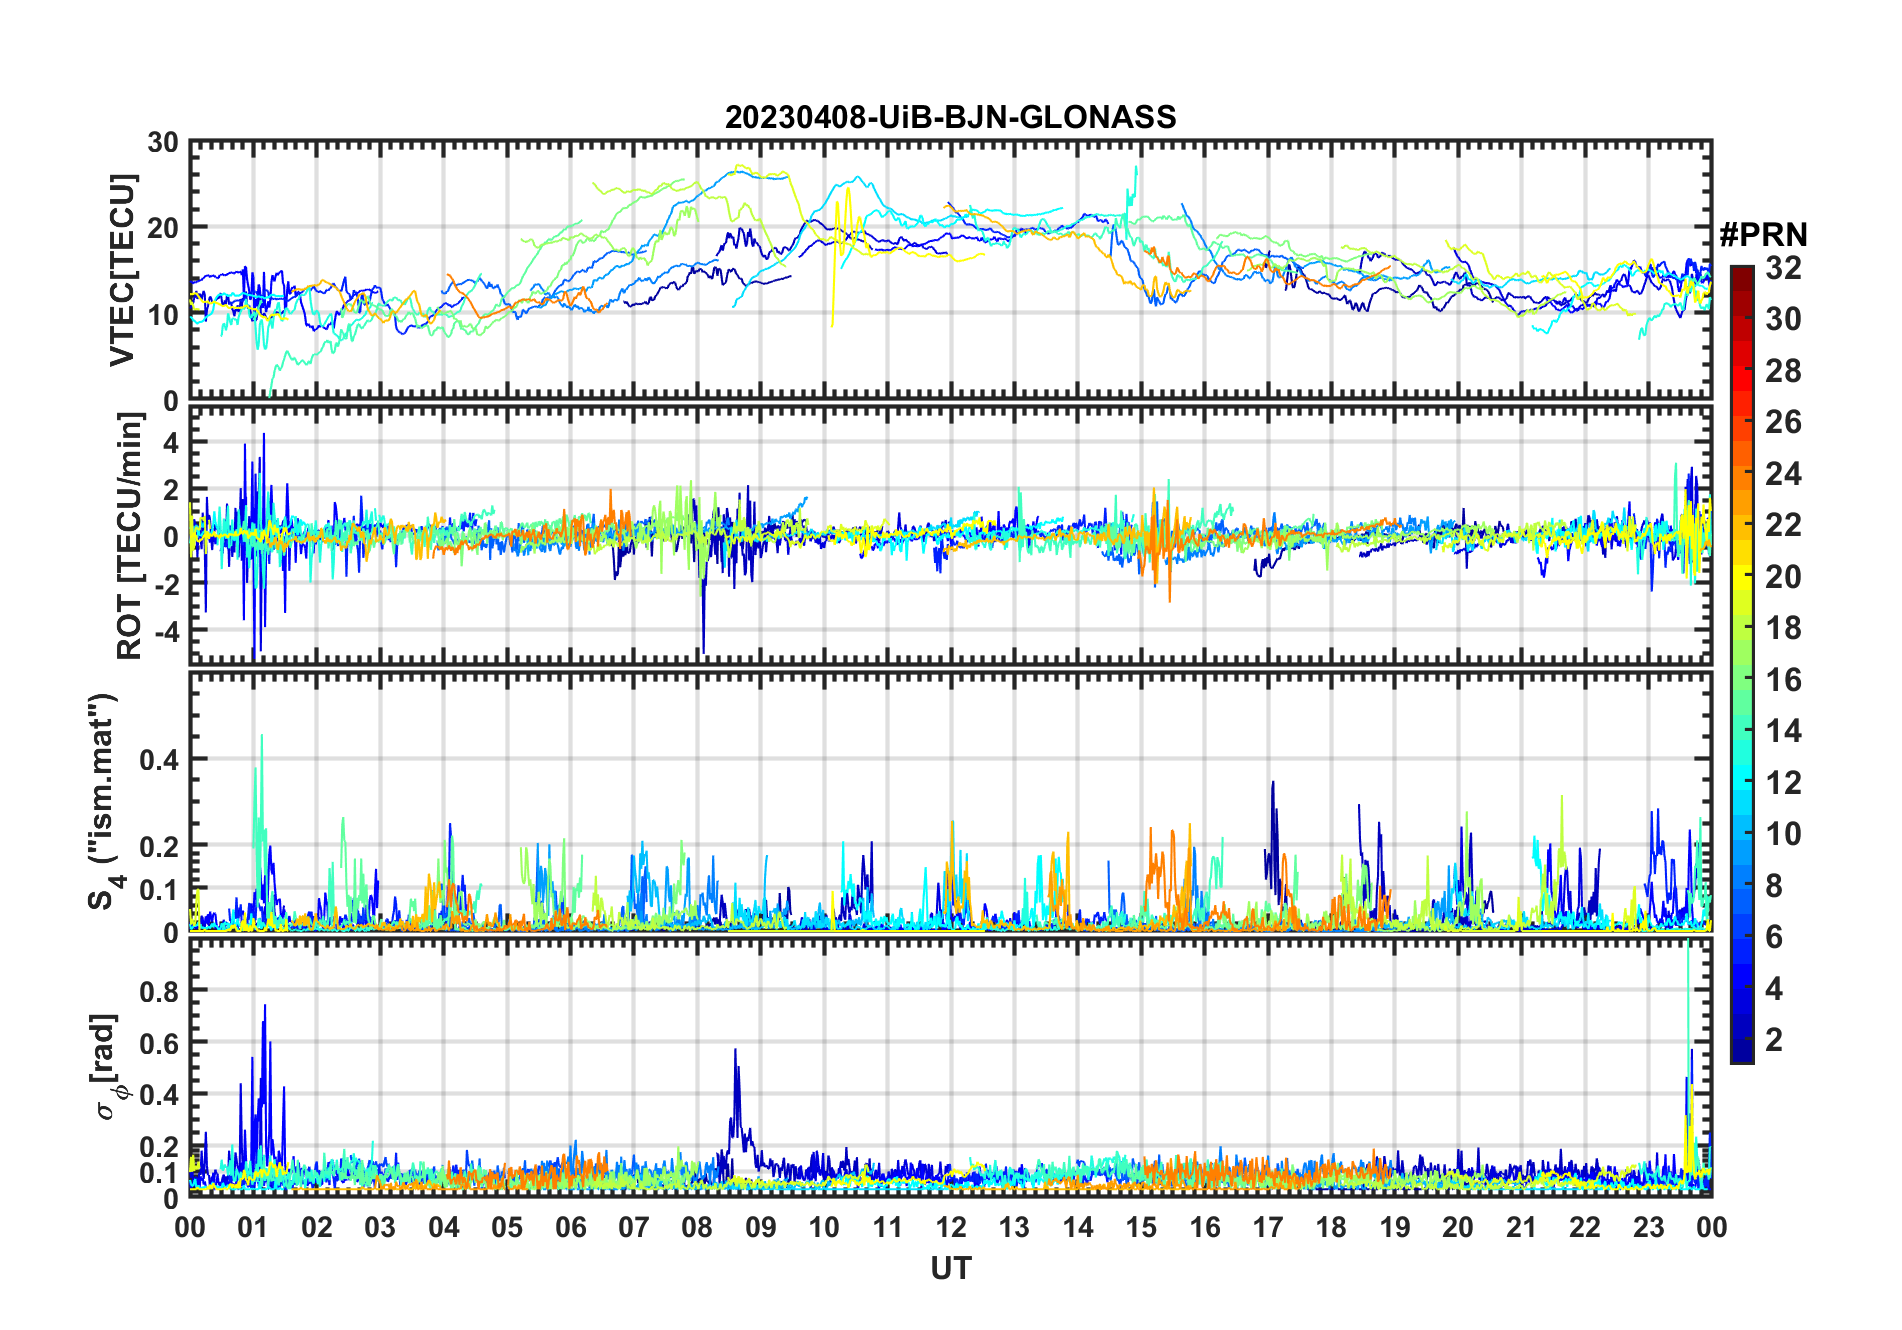This screenshot has width=1902, height=1330.
Task: Click the blue σφ peak between 08 and 09 UT
Action: 735,1052
